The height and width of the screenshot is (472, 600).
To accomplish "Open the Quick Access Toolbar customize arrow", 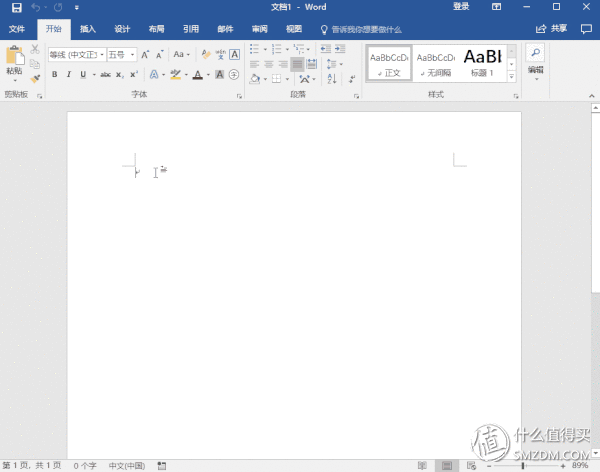I will pos(77,8).
